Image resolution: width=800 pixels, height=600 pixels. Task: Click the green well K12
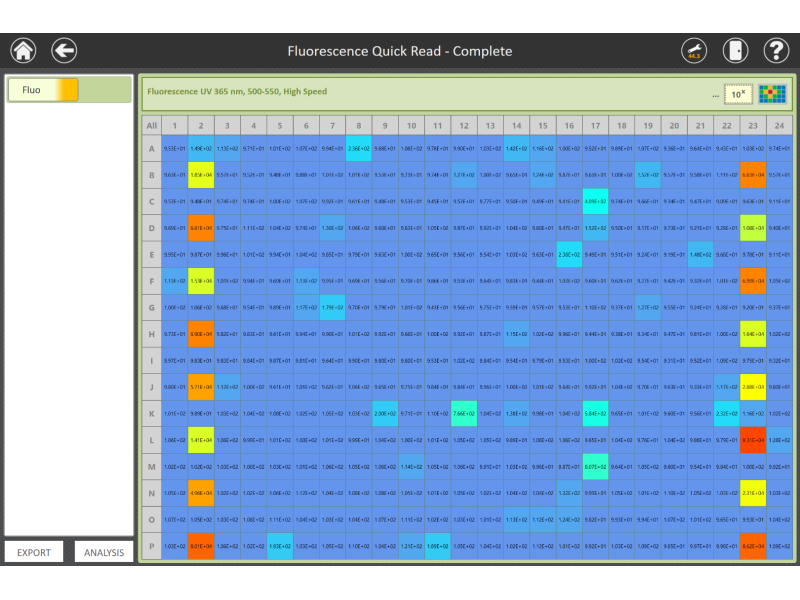[463, 413]
